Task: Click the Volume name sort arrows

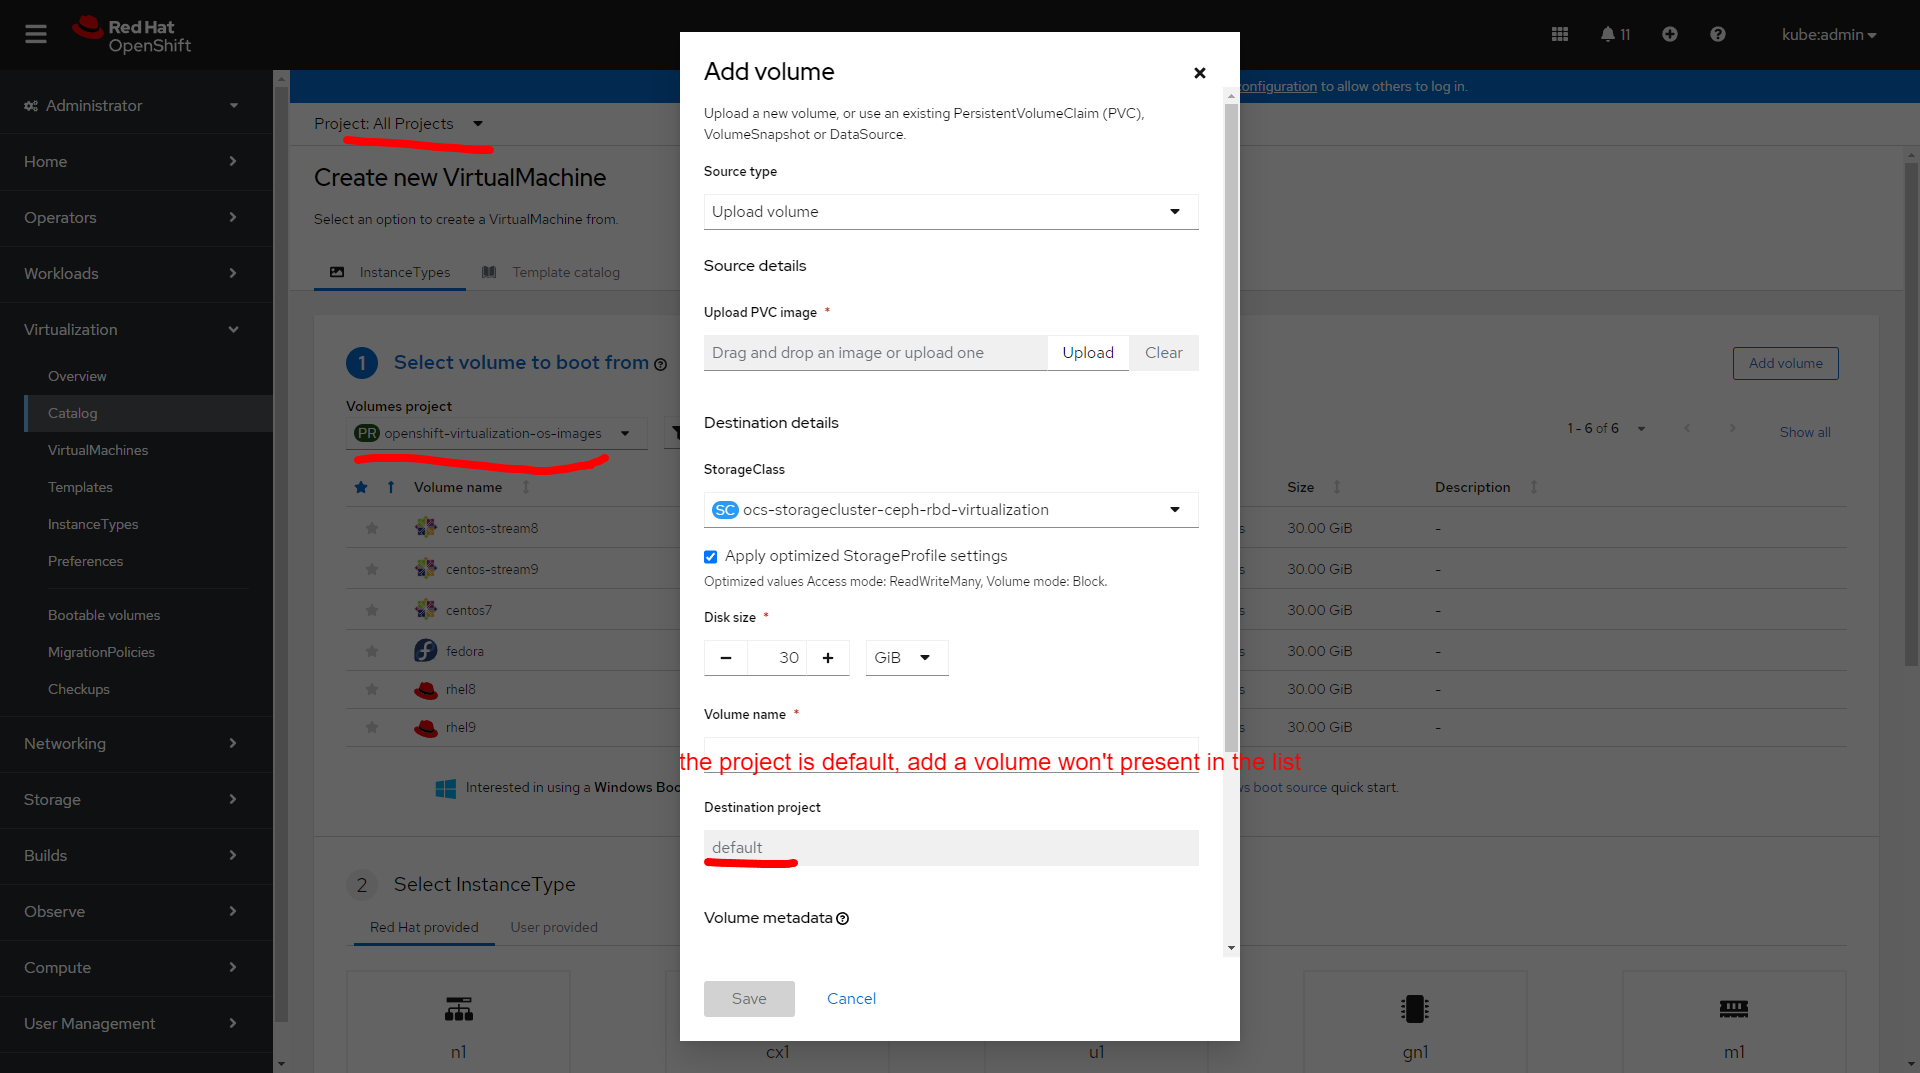Action: tap(526, 487)
